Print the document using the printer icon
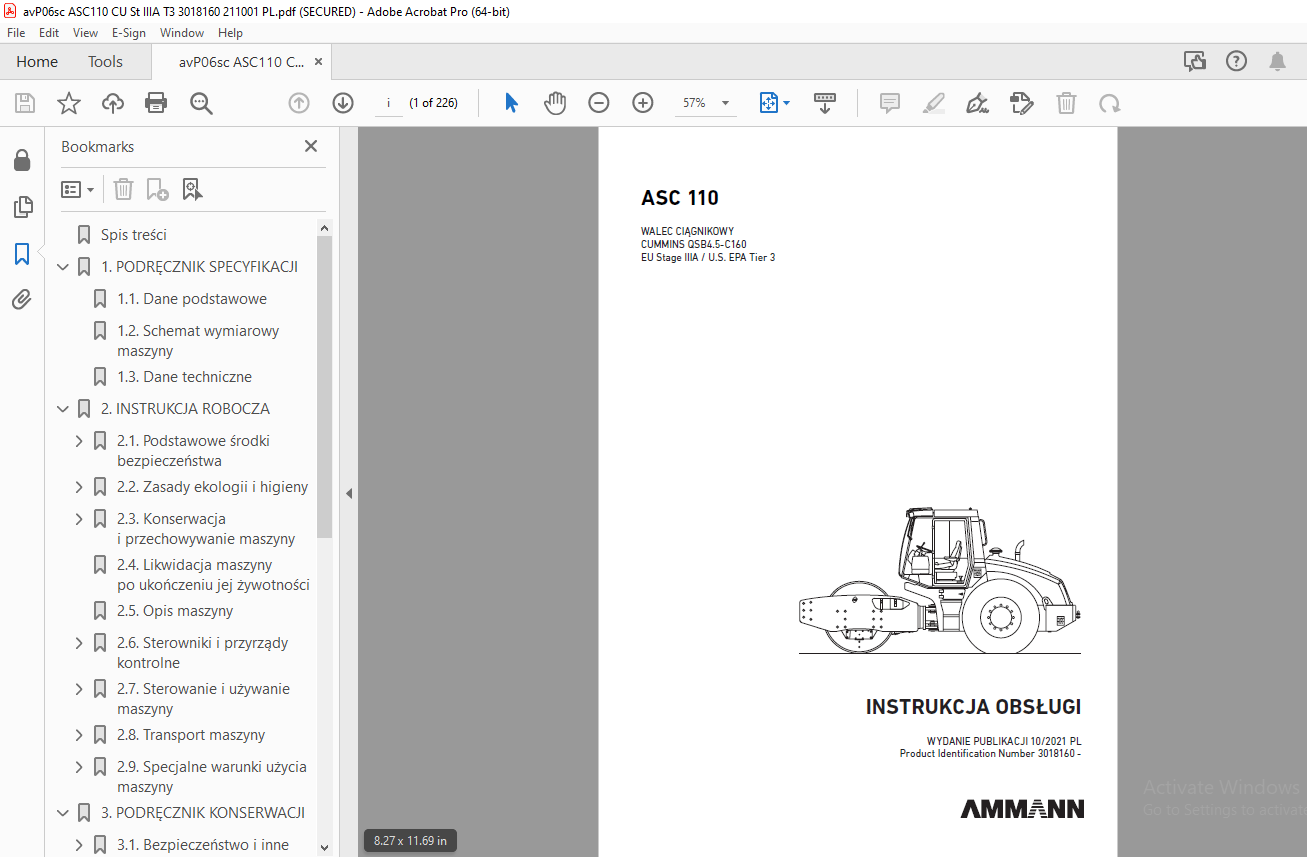1307x857 pixels. [x=156, y=103]
